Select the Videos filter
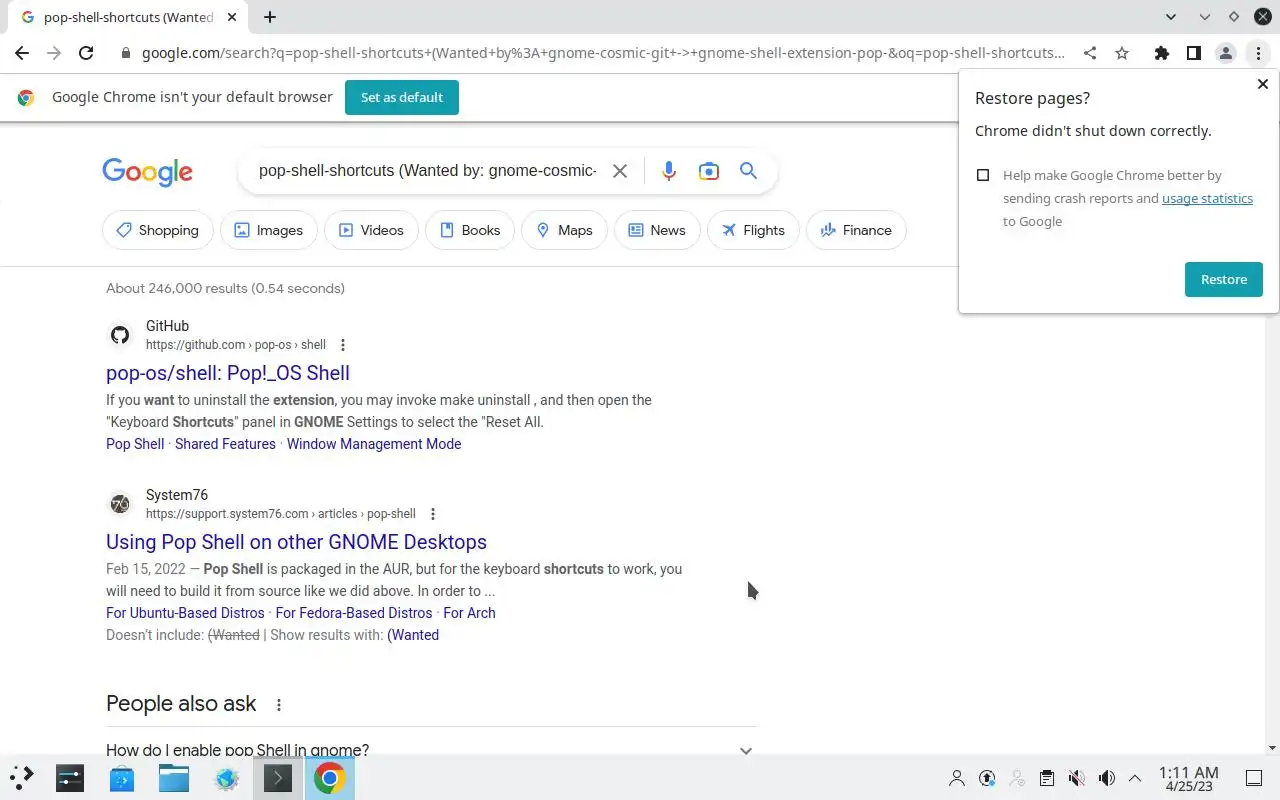The height and width of the screenshot is (800, 1280). (371, 230)
